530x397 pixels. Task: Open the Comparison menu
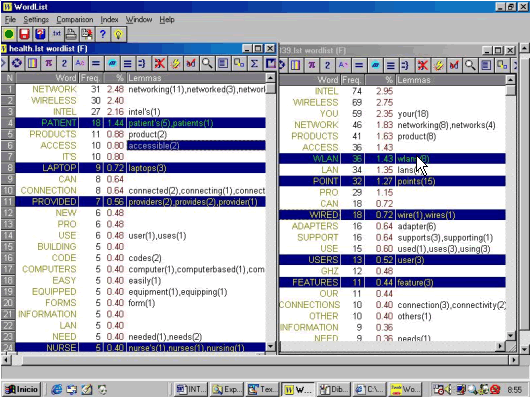[75, 20]
